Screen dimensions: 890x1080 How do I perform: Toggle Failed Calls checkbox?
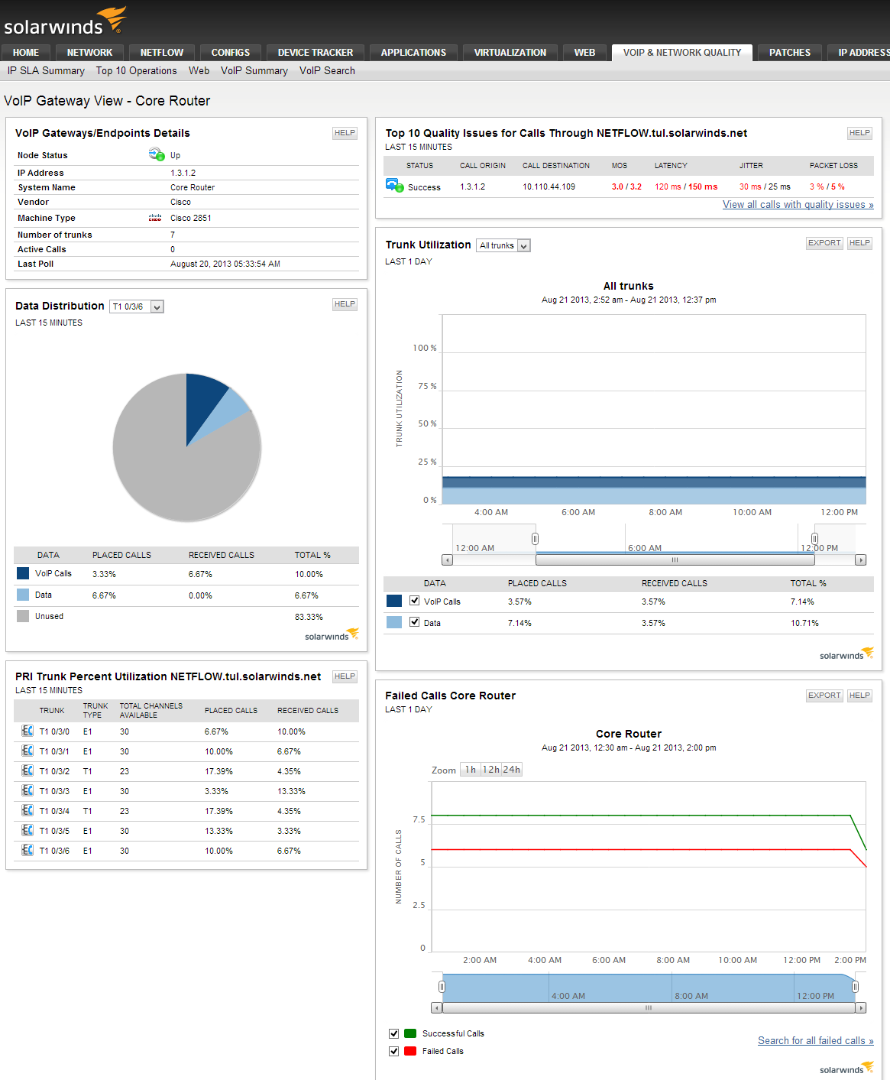(x=394, y=1051)
